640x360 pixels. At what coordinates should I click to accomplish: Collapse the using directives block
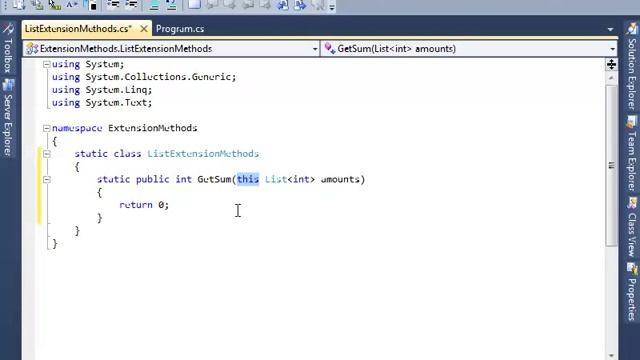[x=47, y=64]
